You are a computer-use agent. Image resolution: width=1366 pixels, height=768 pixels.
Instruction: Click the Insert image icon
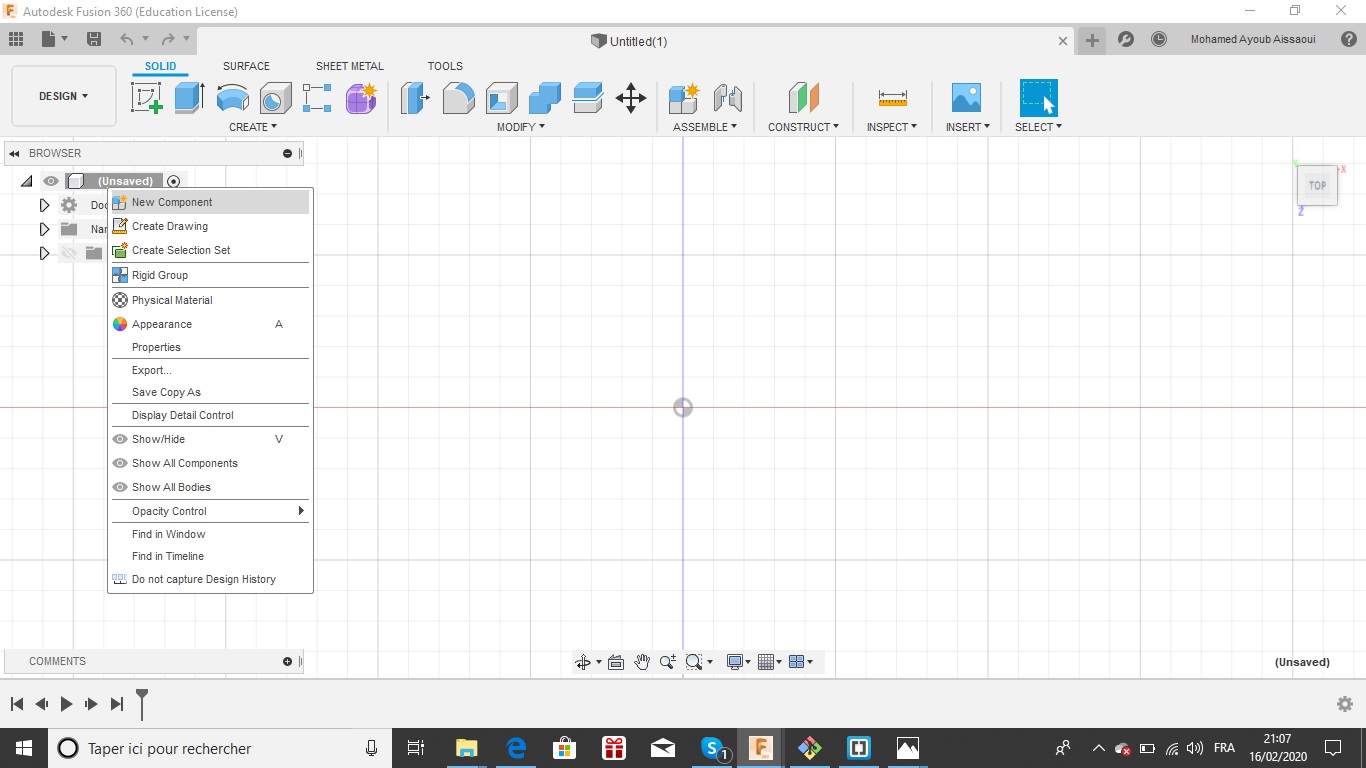tap(966, 98)
